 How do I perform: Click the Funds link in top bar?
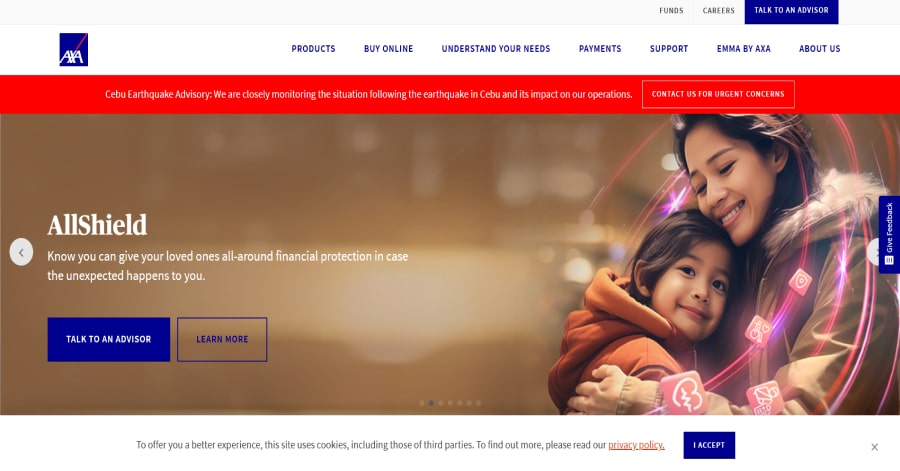click(x=671, y=10)
